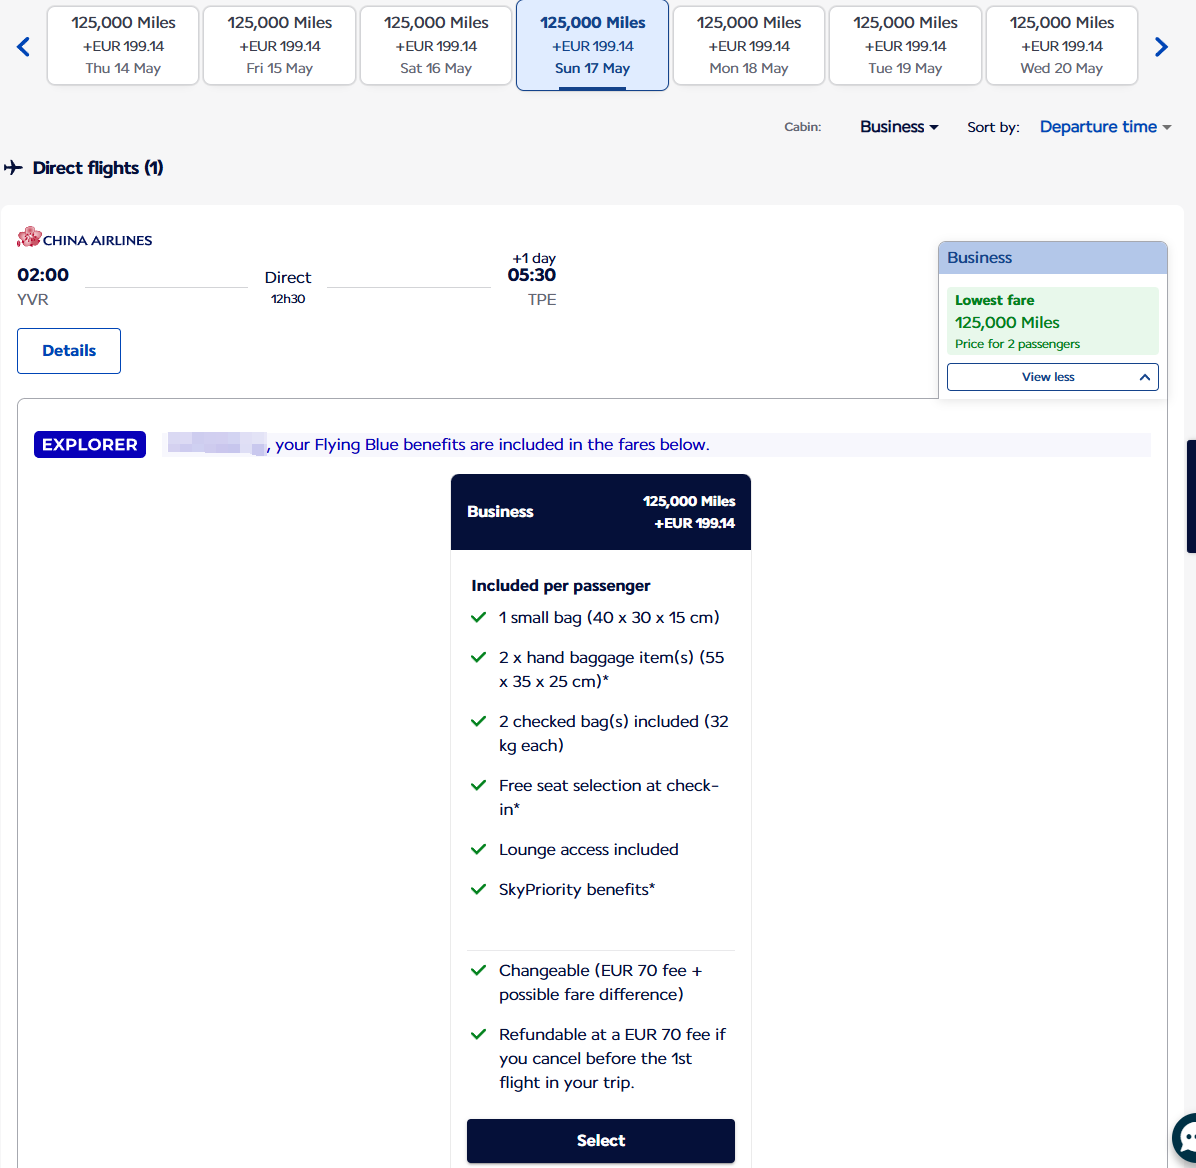Go to previous dates with left arrow
The width and height of the screenshot is (1196, 1168).
(x=24, y=47)
